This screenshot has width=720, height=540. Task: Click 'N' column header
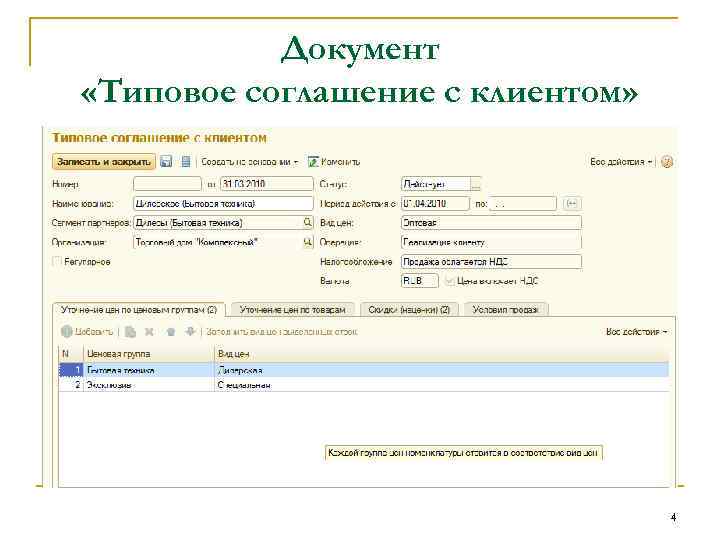coord(71,354)
